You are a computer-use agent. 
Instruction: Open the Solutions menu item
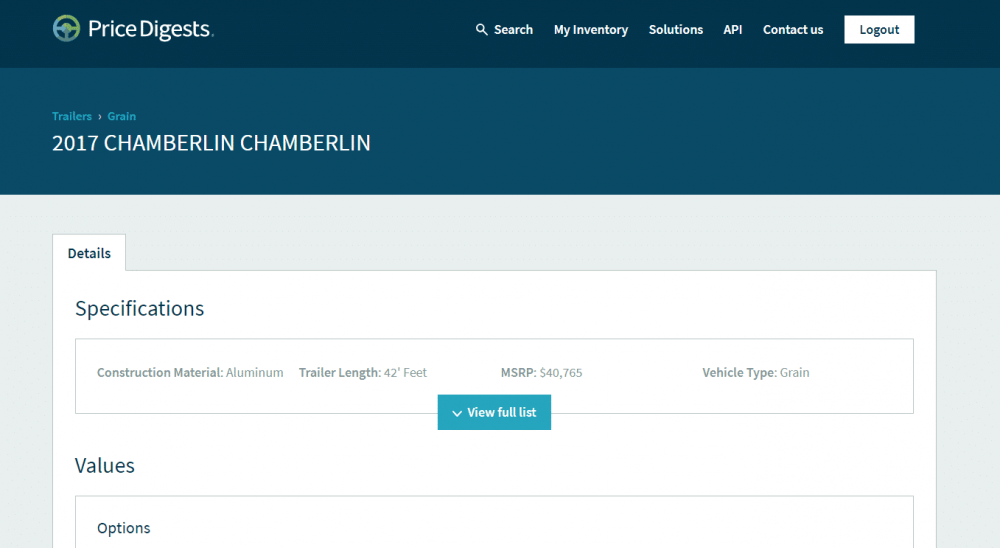coord(675,30)
